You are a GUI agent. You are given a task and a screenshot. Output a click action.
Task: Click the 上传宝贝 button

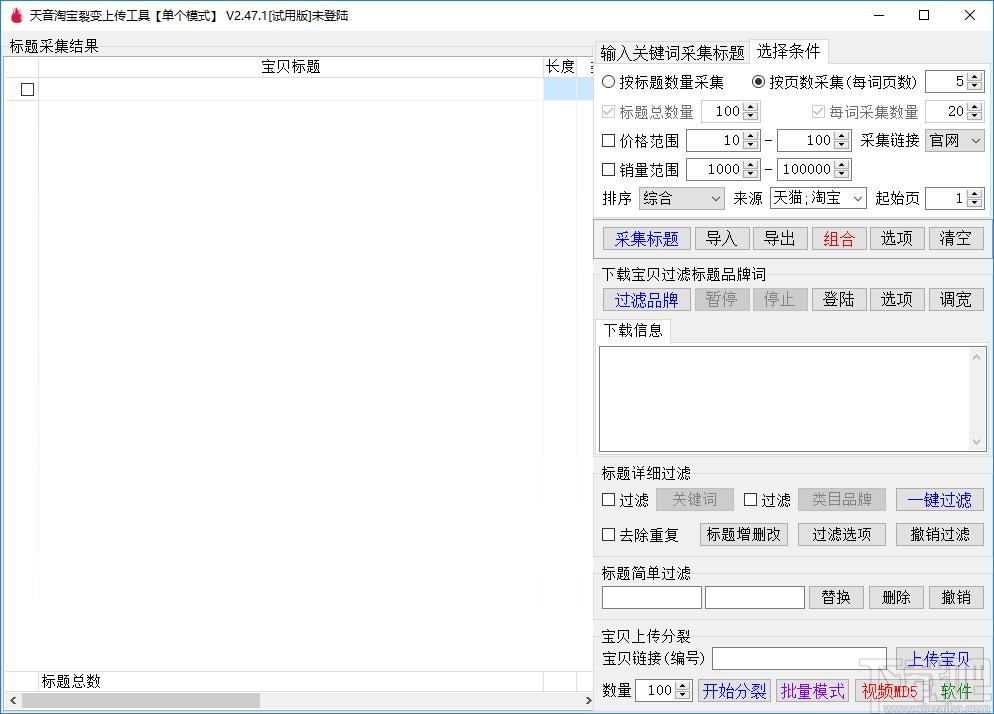939,659
